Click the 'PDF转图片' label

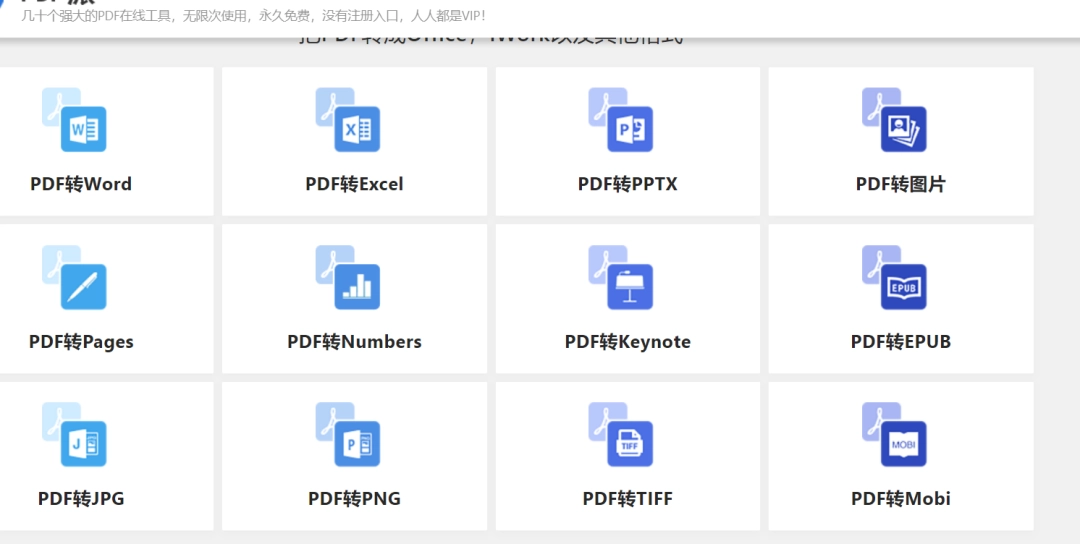[x=901, y=184]
